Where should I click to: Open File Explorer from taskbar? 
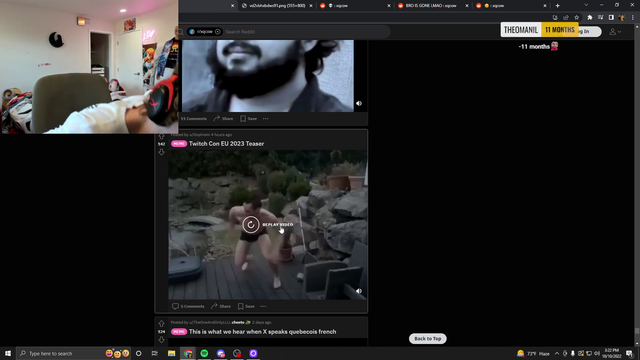pos(171,353)
